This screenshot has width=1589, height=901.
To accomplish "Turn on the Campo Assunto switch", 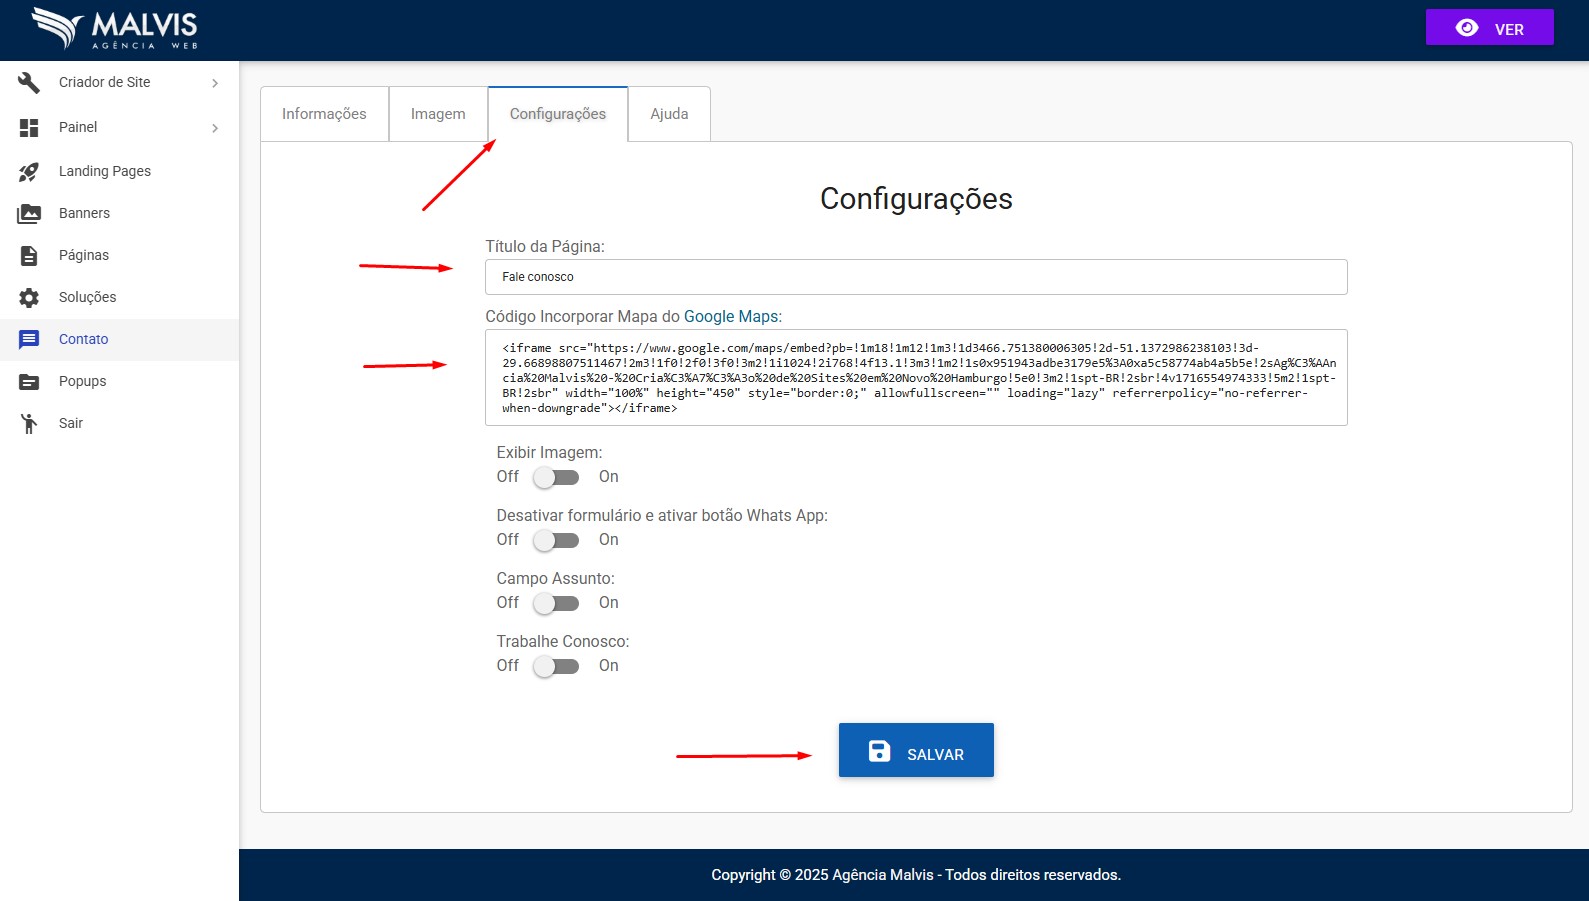I will (556, 604).
